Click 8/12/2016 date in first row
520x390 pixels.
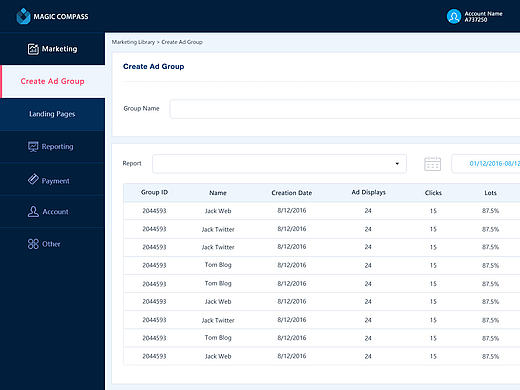(292, 211)
